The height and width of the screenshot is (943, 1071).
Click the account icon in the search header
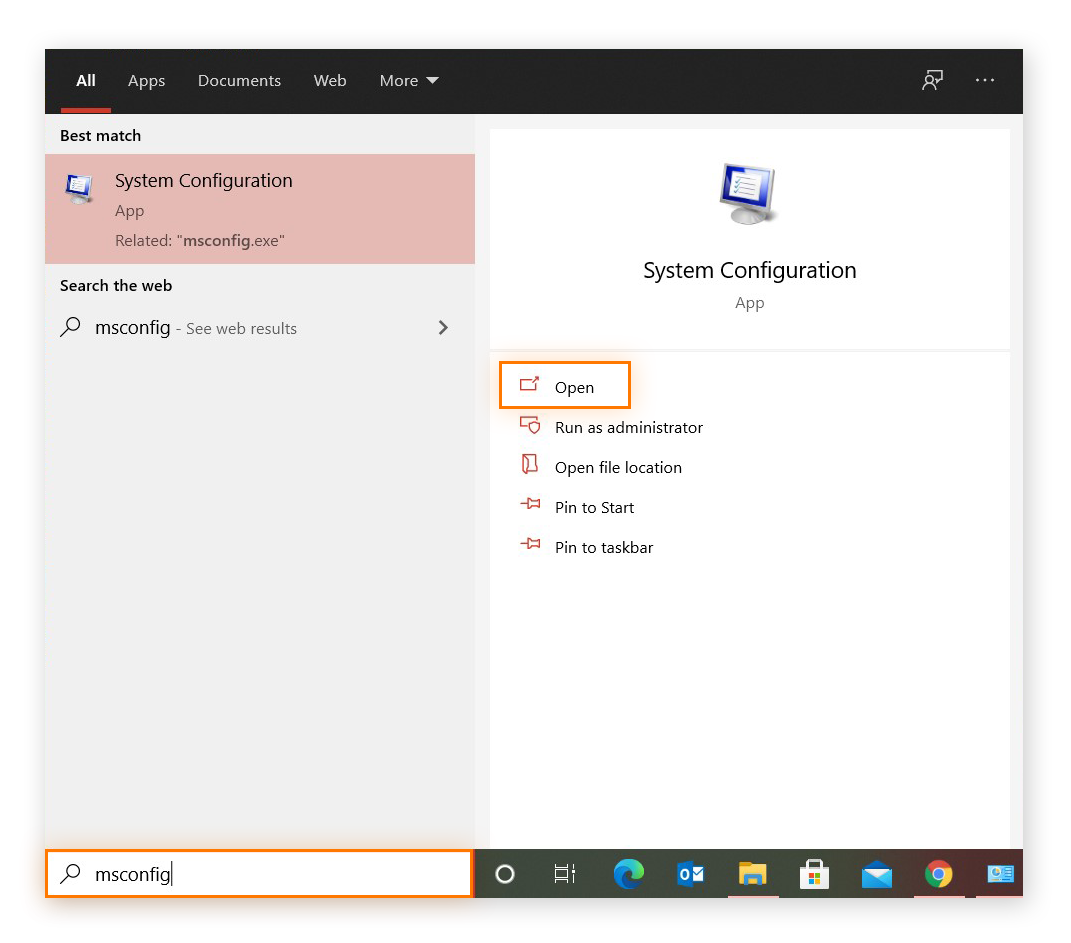coord(932,80)
